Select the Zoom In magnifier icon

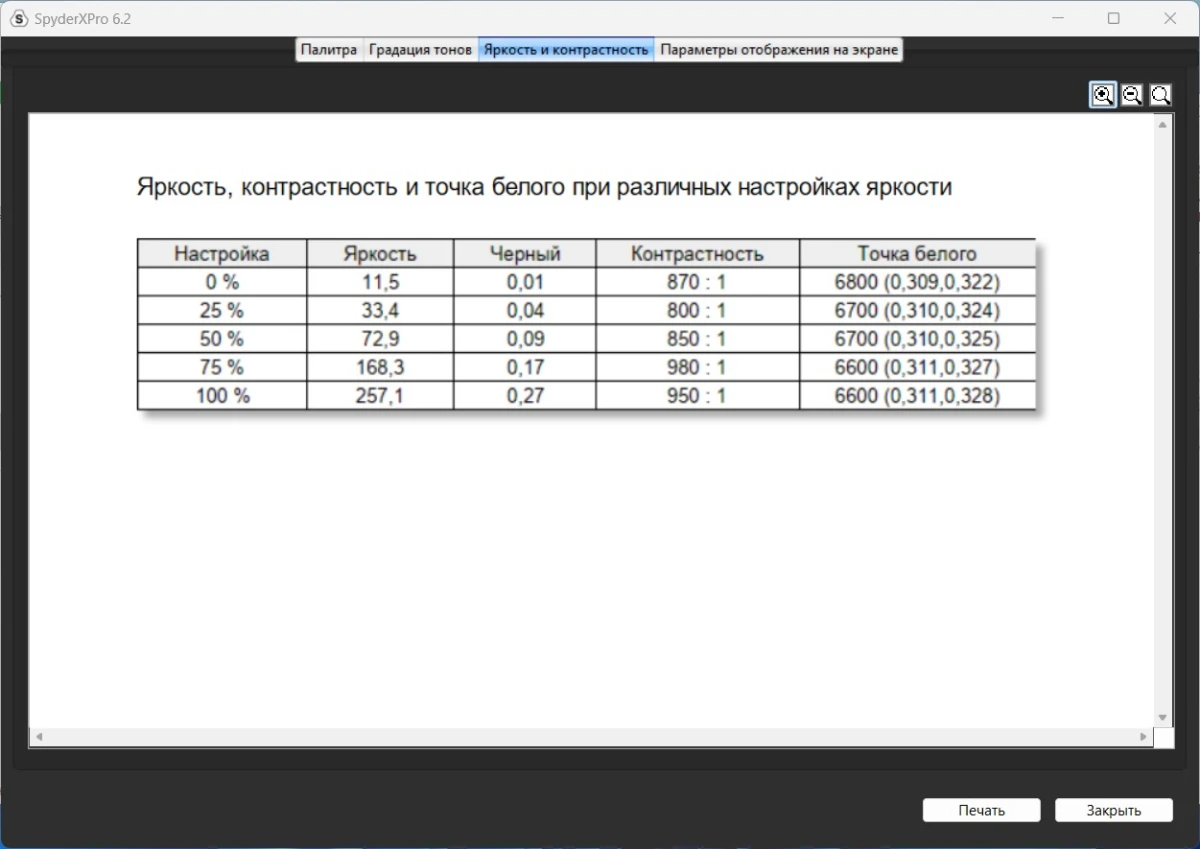[1102, 94]
